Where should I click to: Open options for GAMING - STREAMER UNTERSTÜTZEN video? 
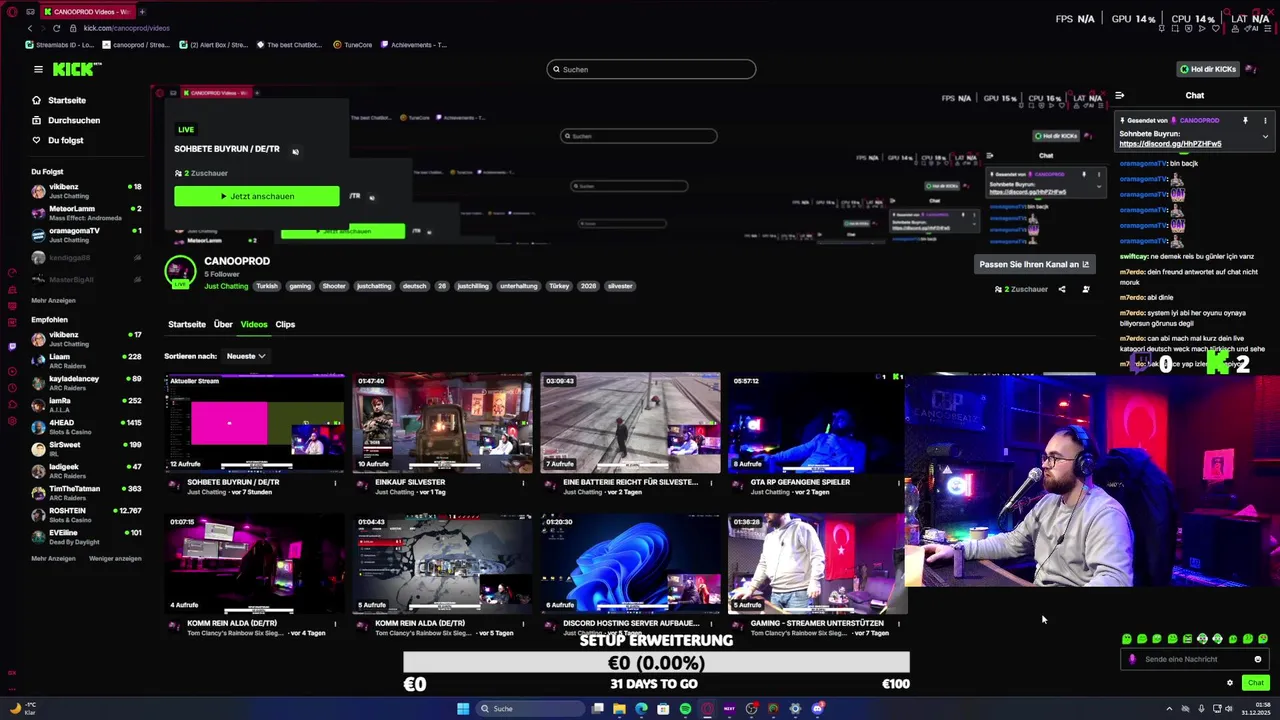click(898, 623)
